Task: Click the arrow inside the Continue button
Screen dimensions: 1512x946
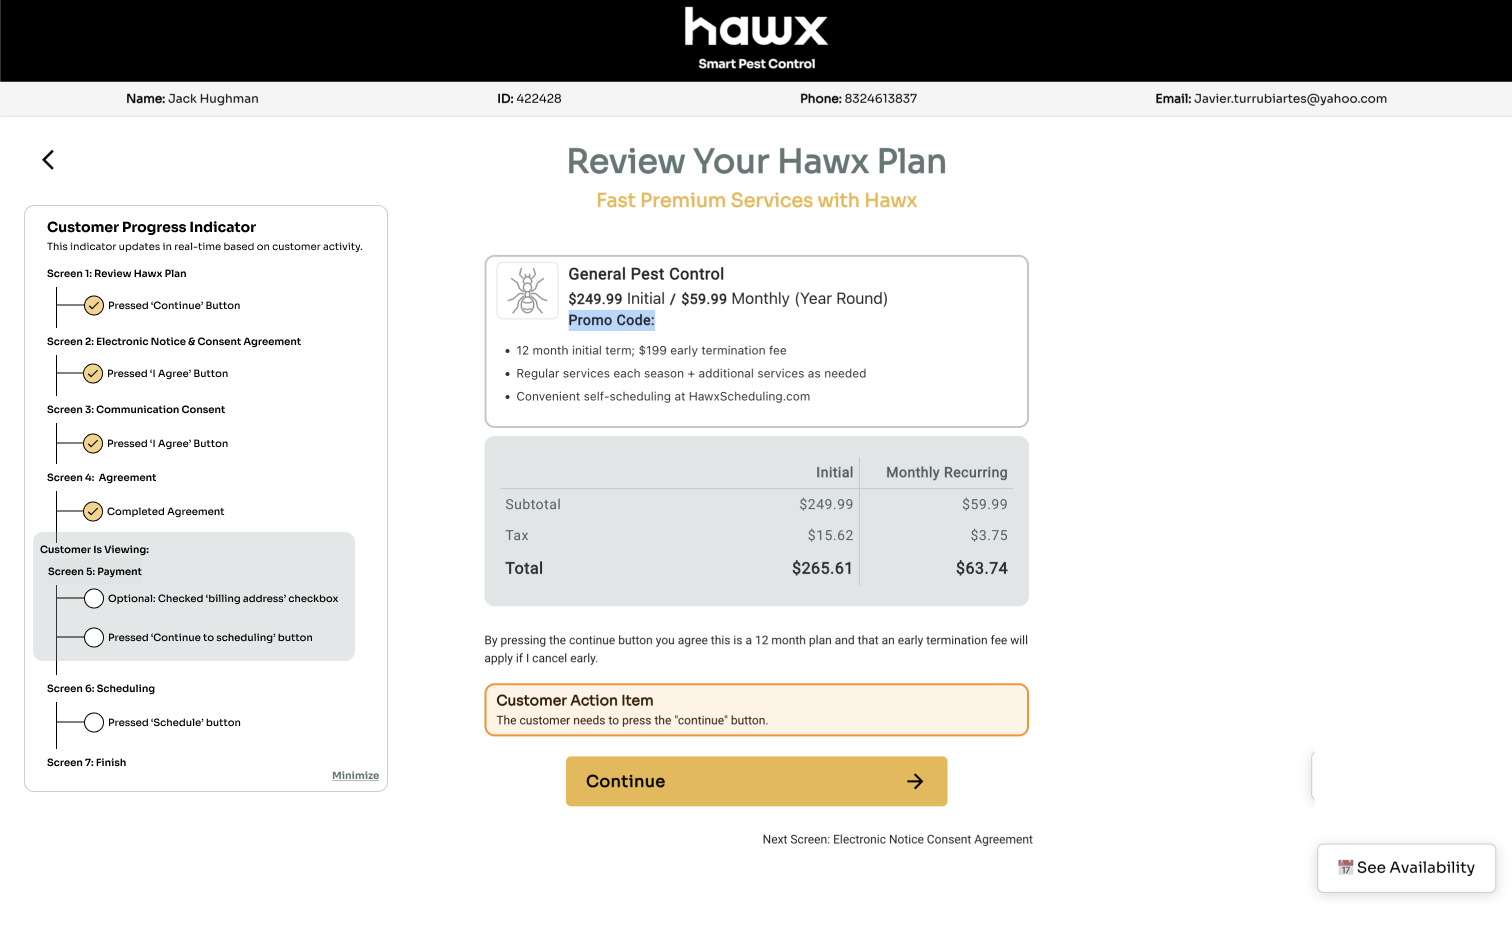Action: click(x=915, y=781)
